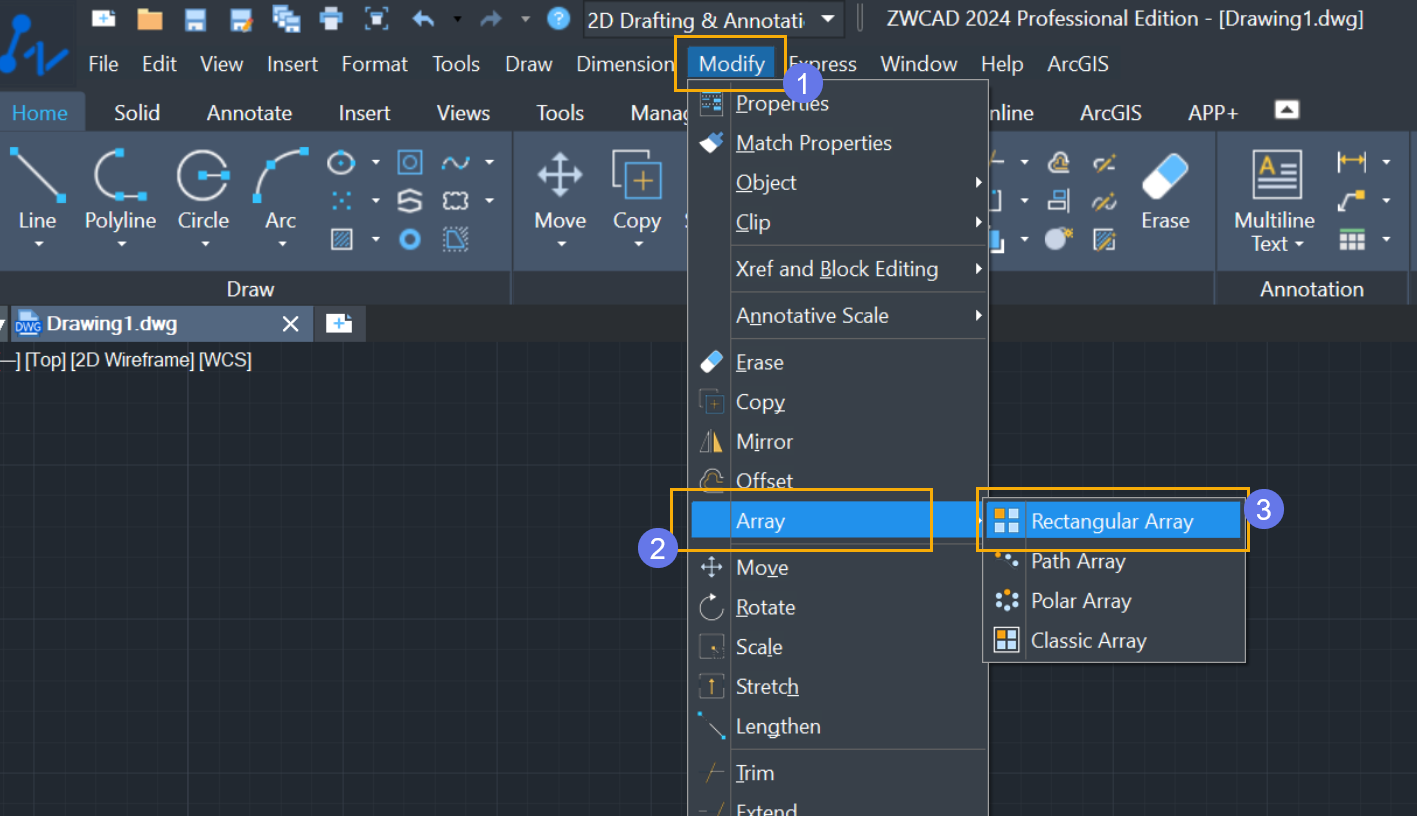Image resolution: width=1417 pixels, height=816 pixels.
Task: Click the Copy tool in ribbon
Action: coord(637,190)
